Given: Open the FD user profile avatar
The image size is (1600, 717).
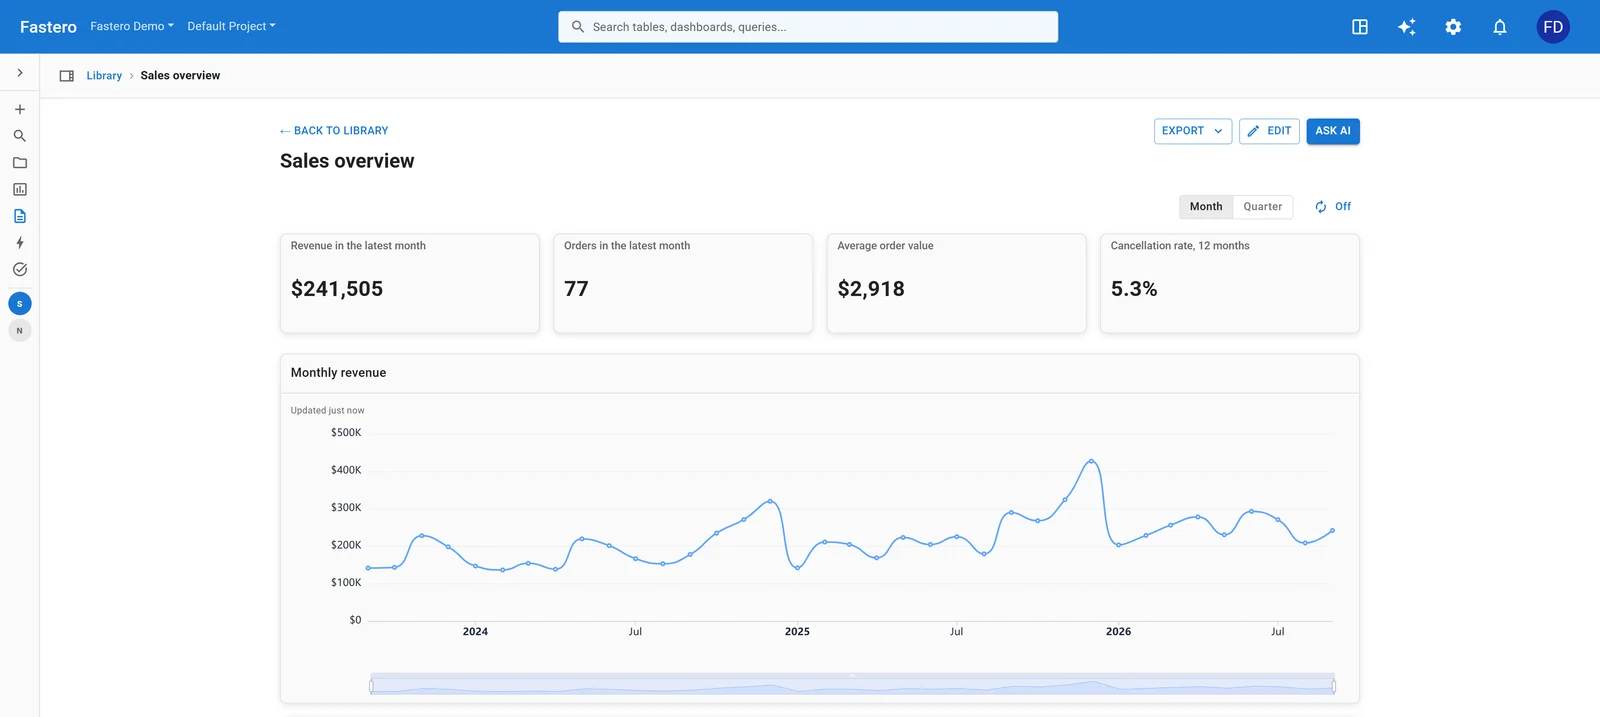Looking at the screenshot, I should pos(1553,27).
